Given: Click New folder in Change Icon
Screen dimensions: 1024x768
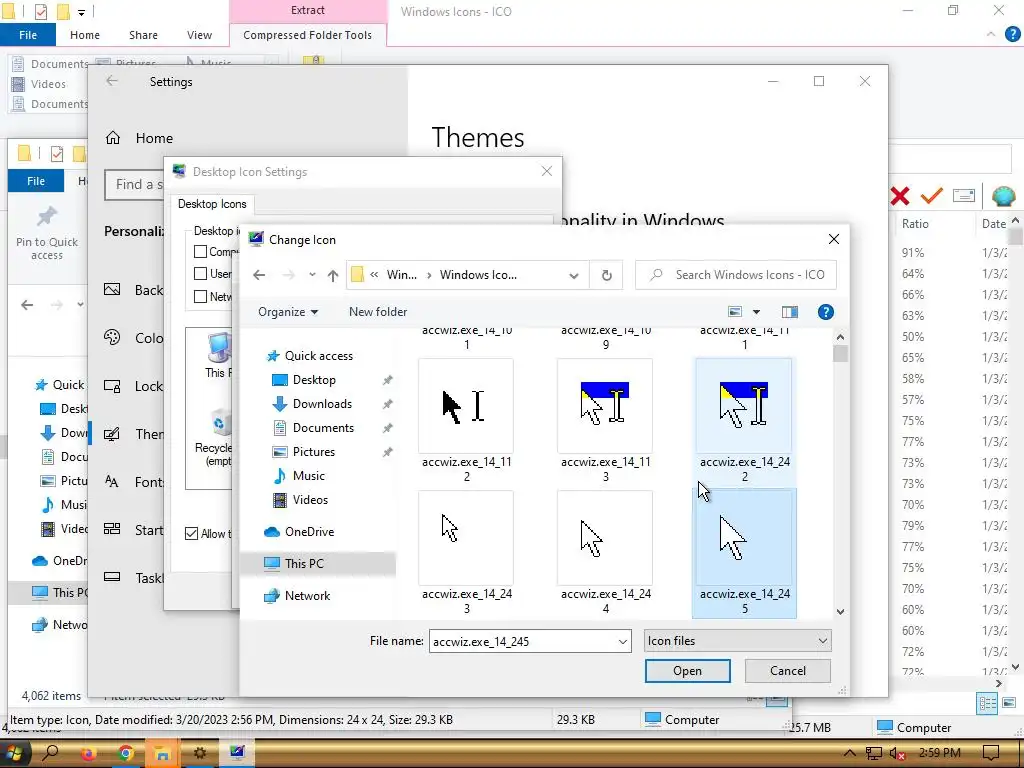Looking at the screenshot, I should pyautogui.click(x=377, y=312).
